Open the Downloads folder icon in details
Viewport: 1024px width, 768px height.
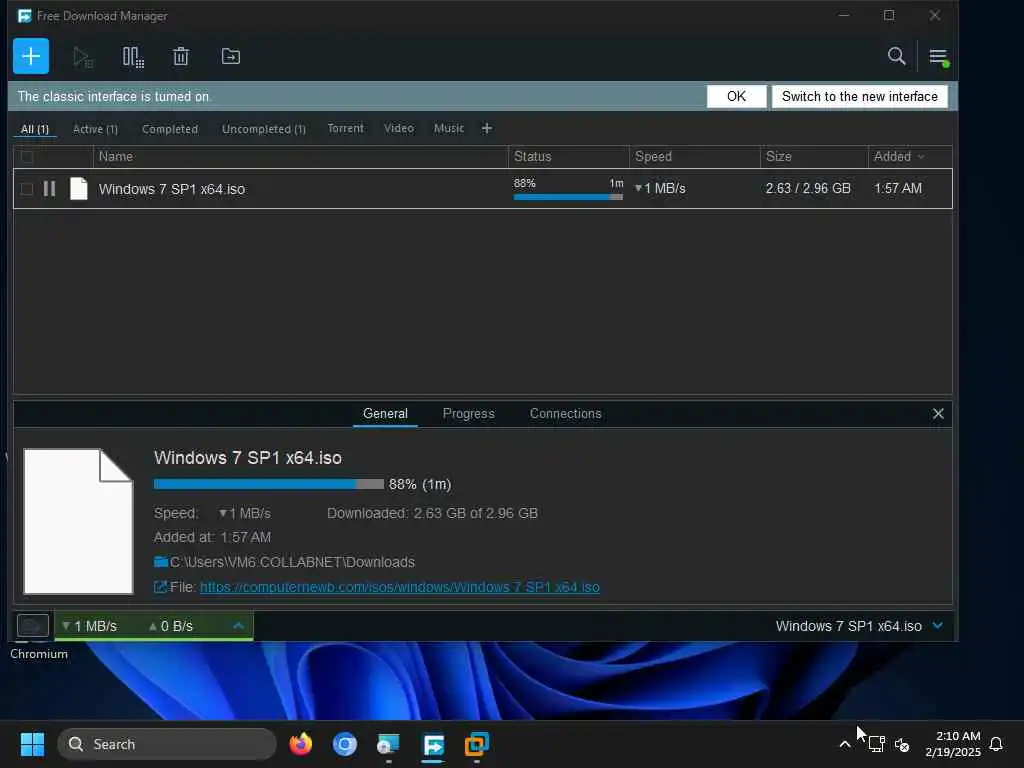pos(161,562)
